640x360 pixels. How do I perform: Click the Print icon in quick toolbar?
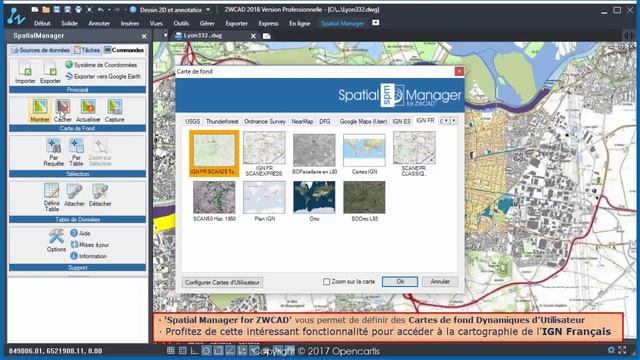tap(78, 9)
